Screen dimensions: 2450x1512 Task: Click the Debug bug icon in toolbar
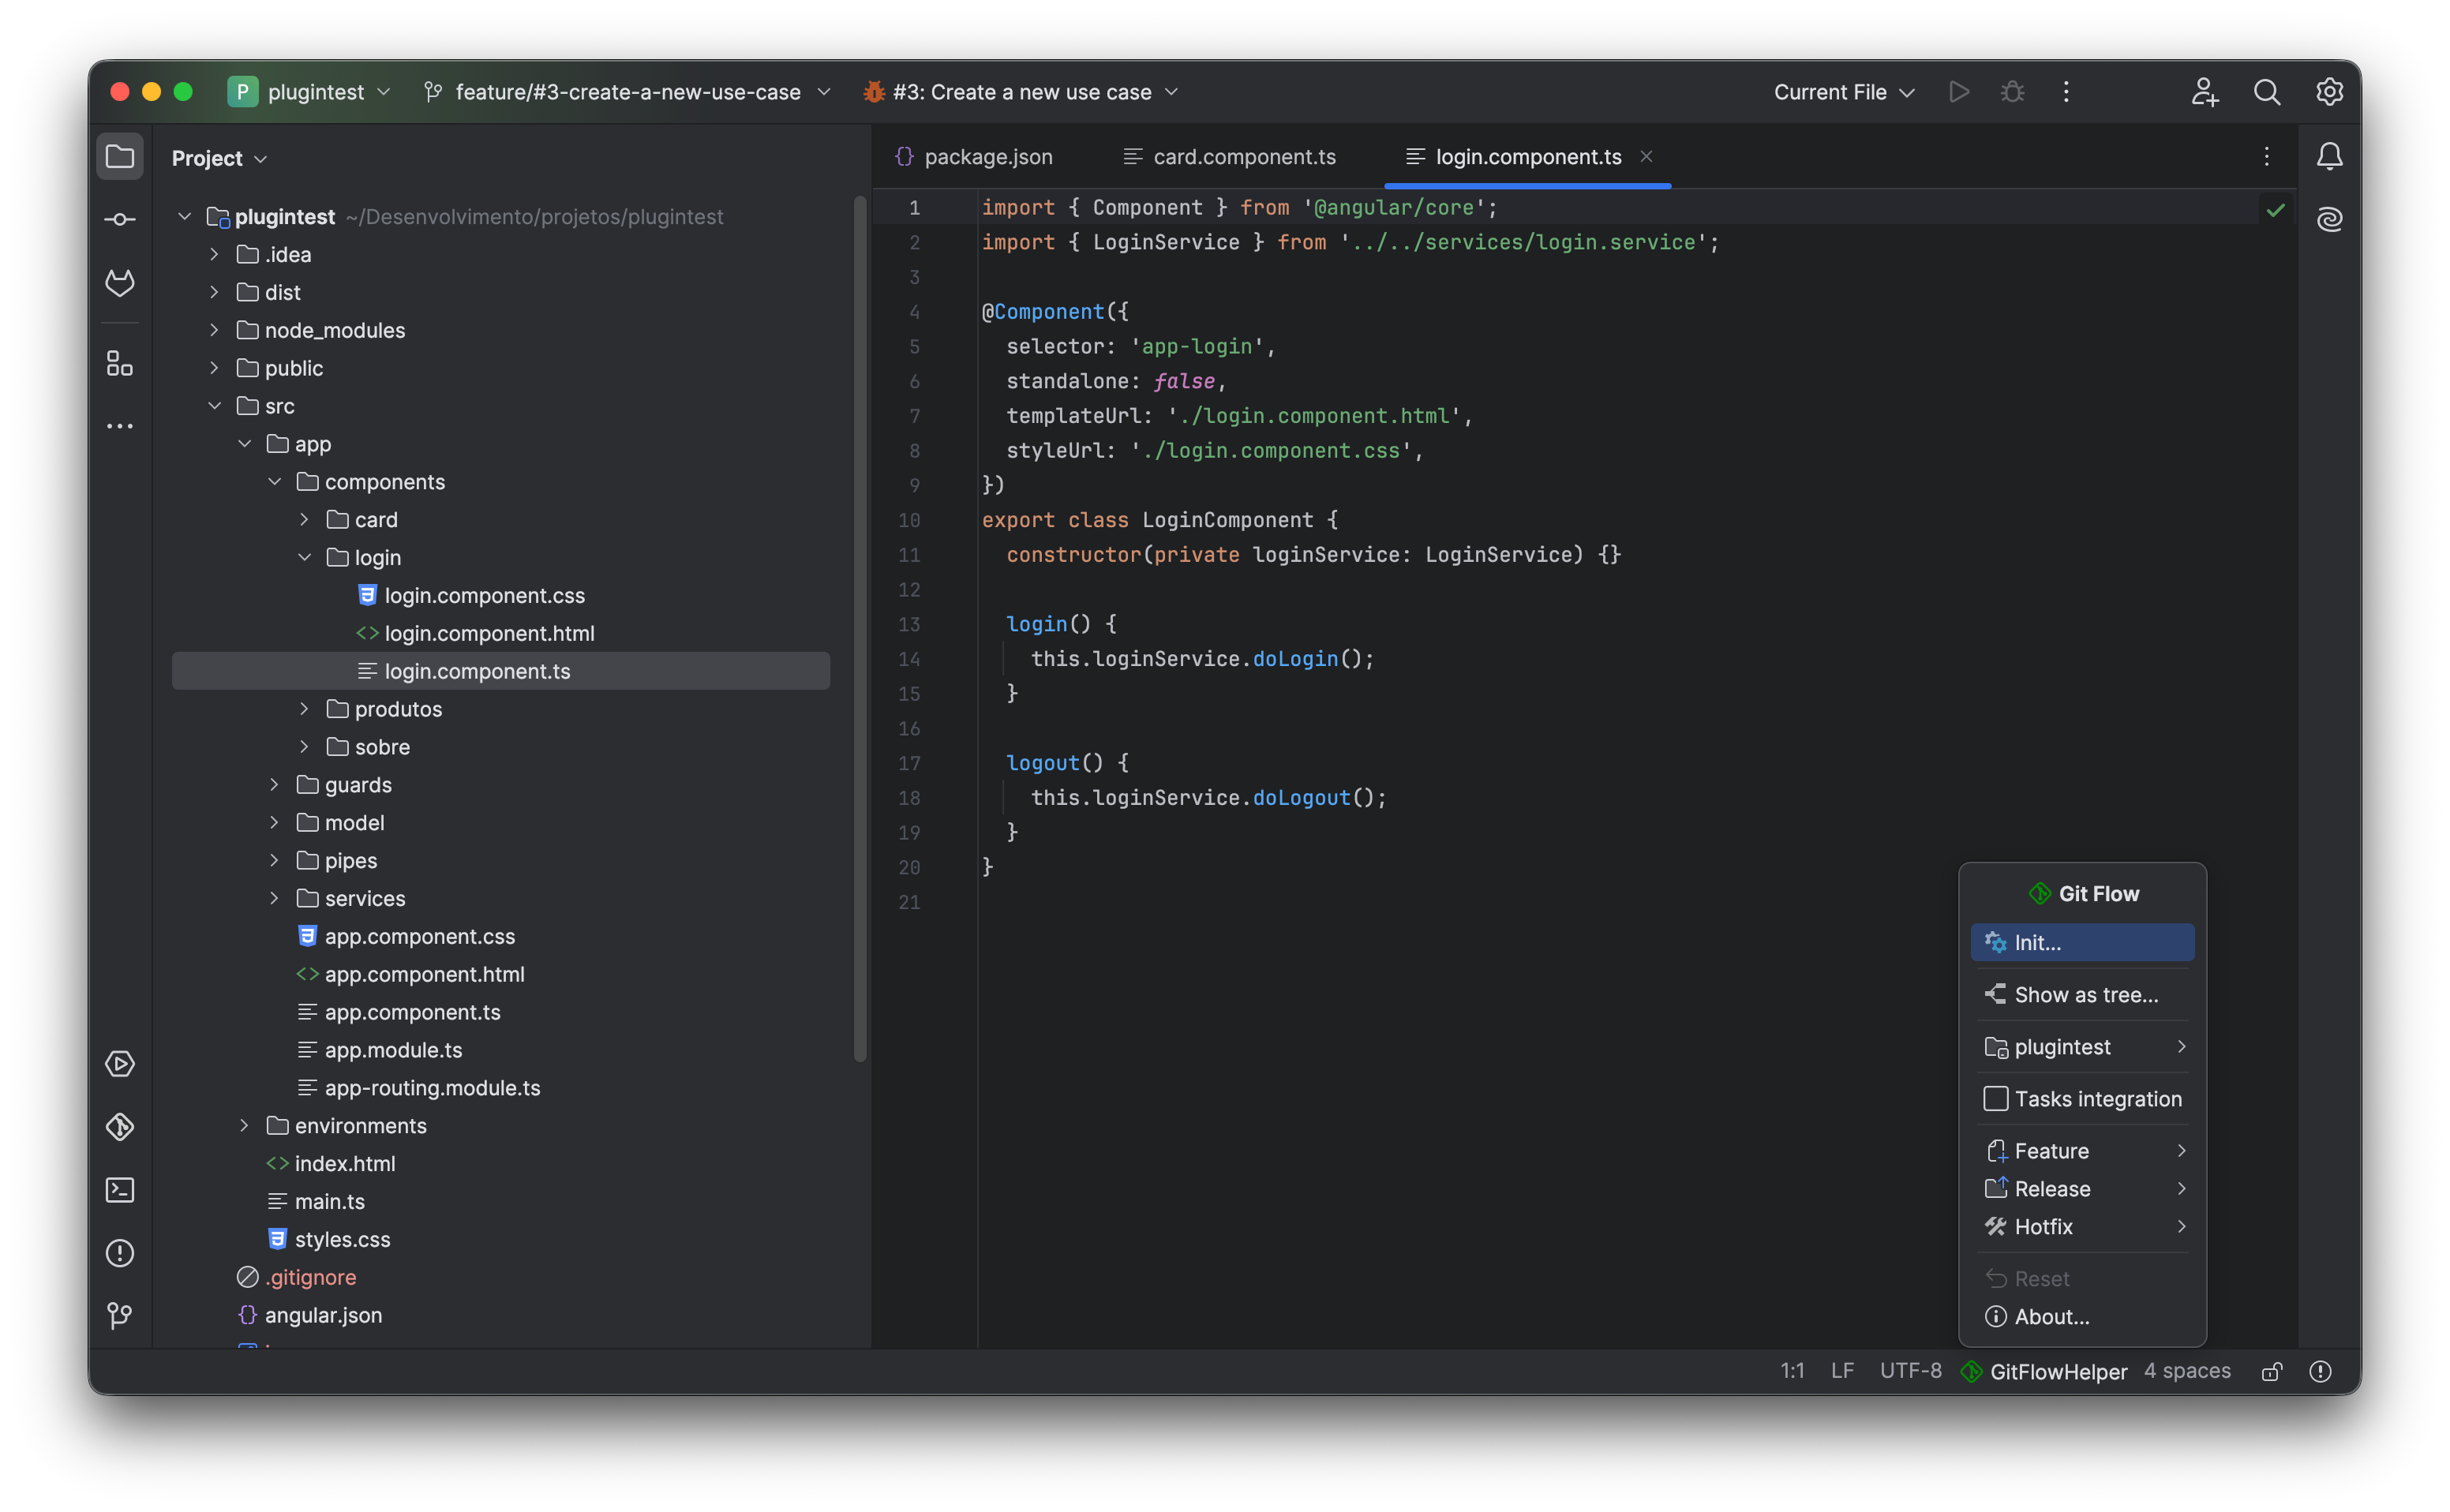point(2012,92)
